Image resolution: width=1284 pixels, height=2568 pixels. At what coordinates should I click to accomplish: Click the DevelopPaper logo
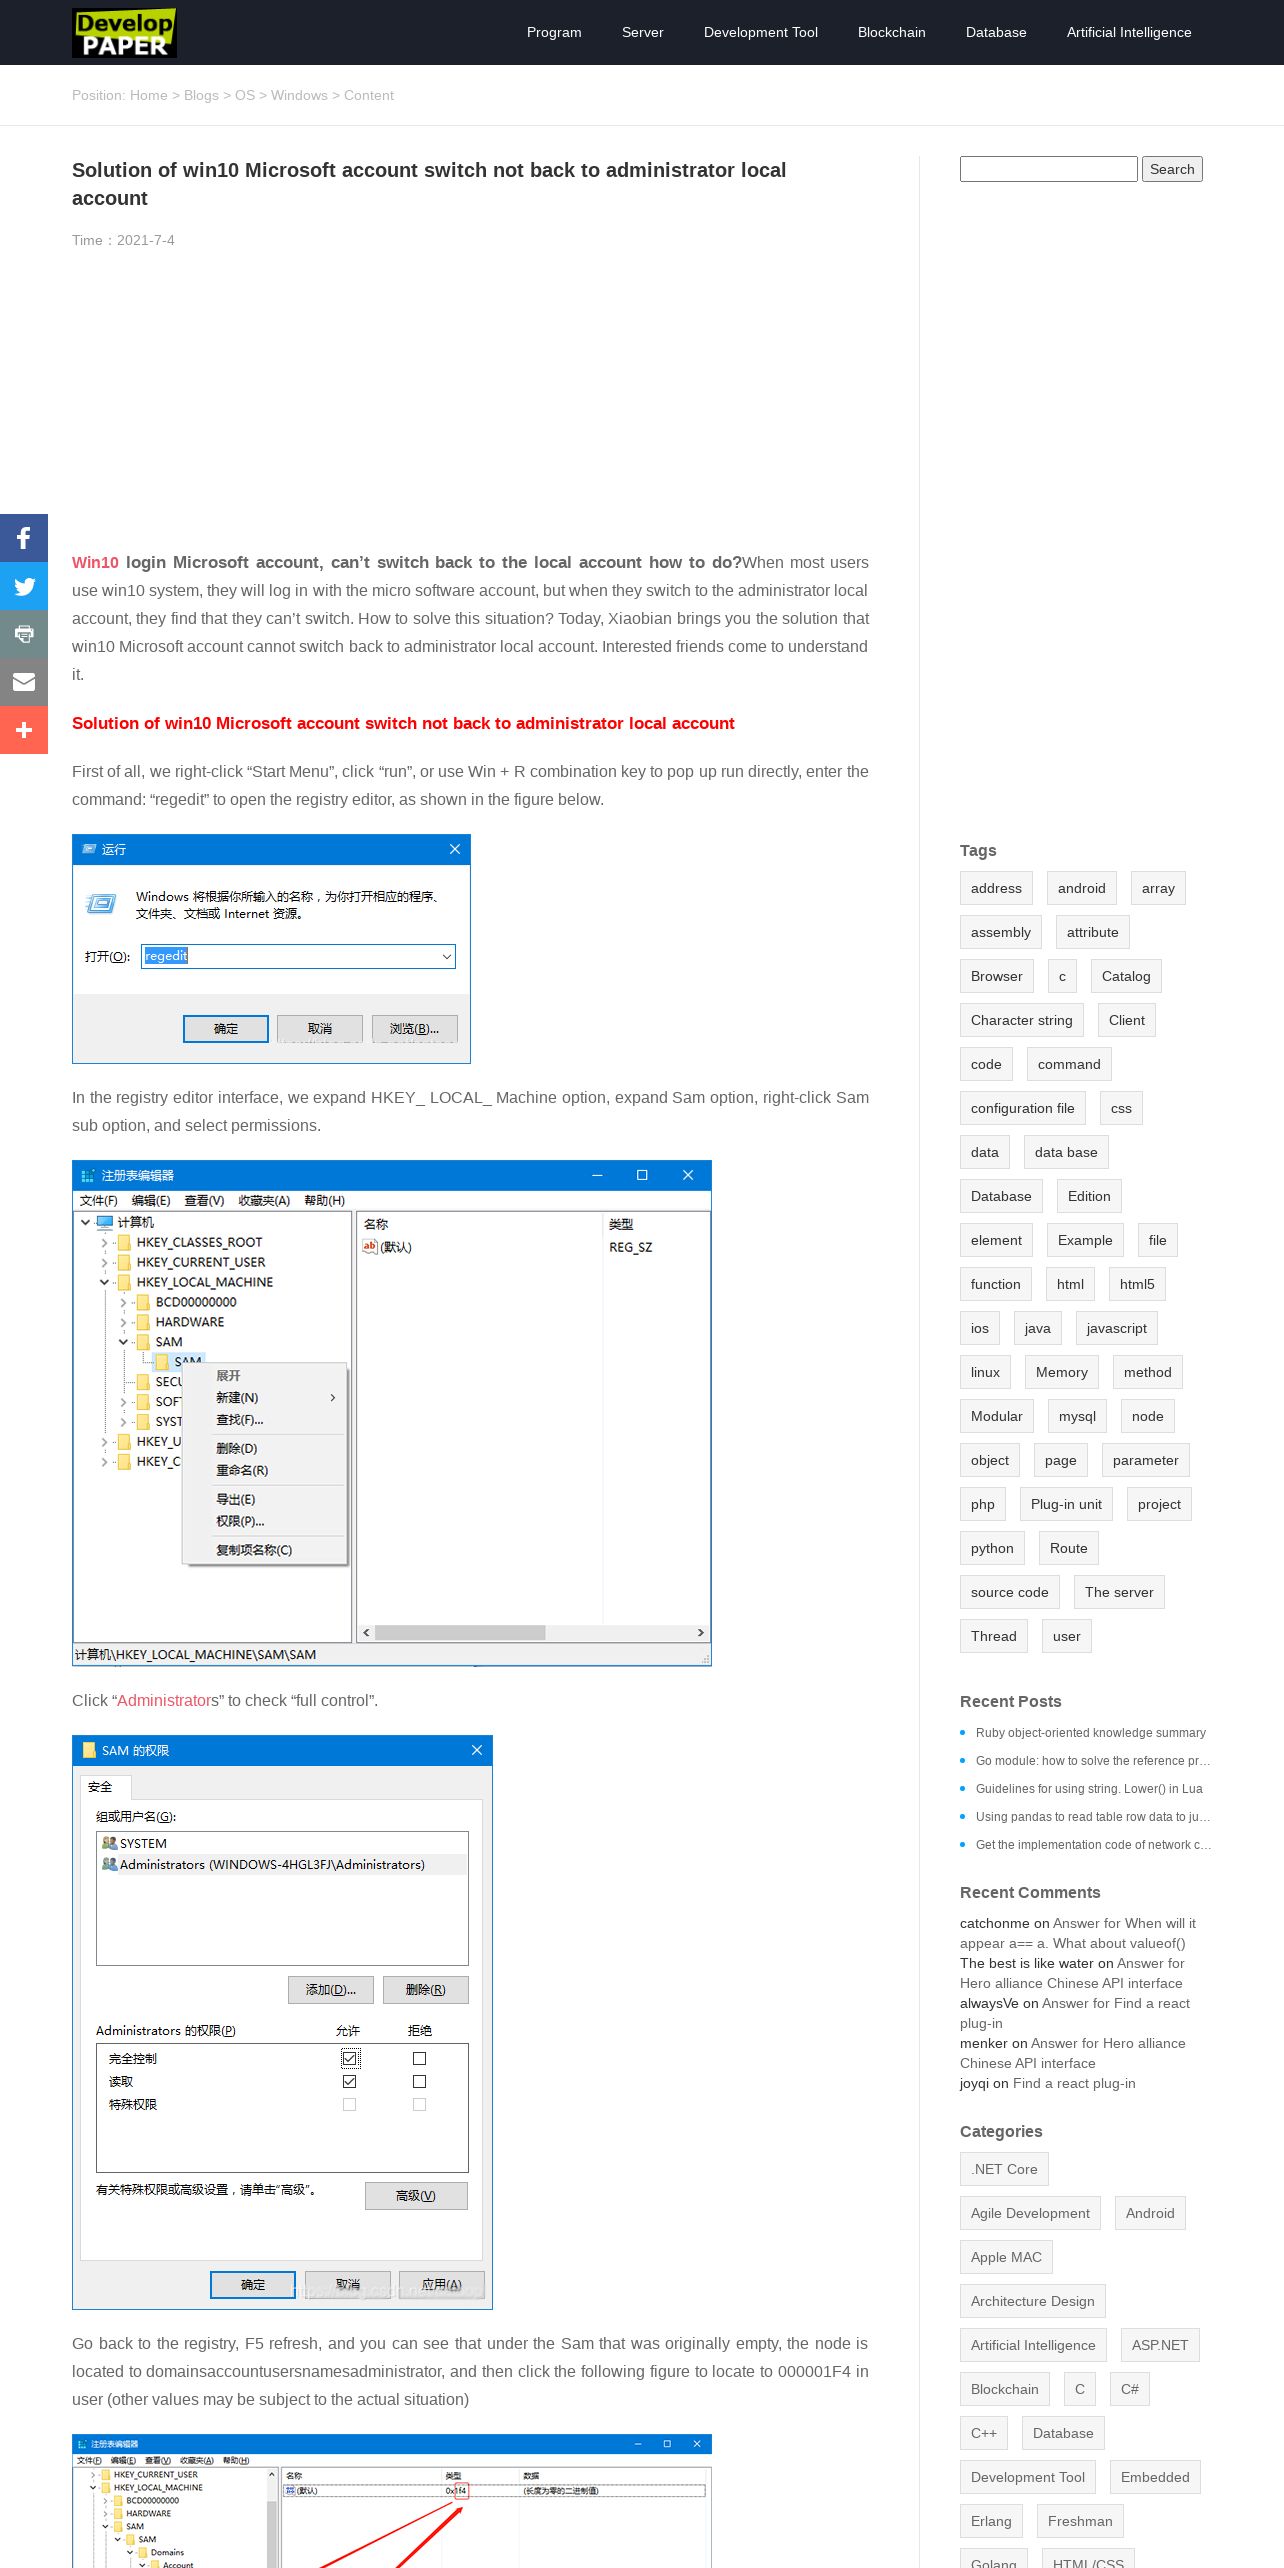coord(124,33)
